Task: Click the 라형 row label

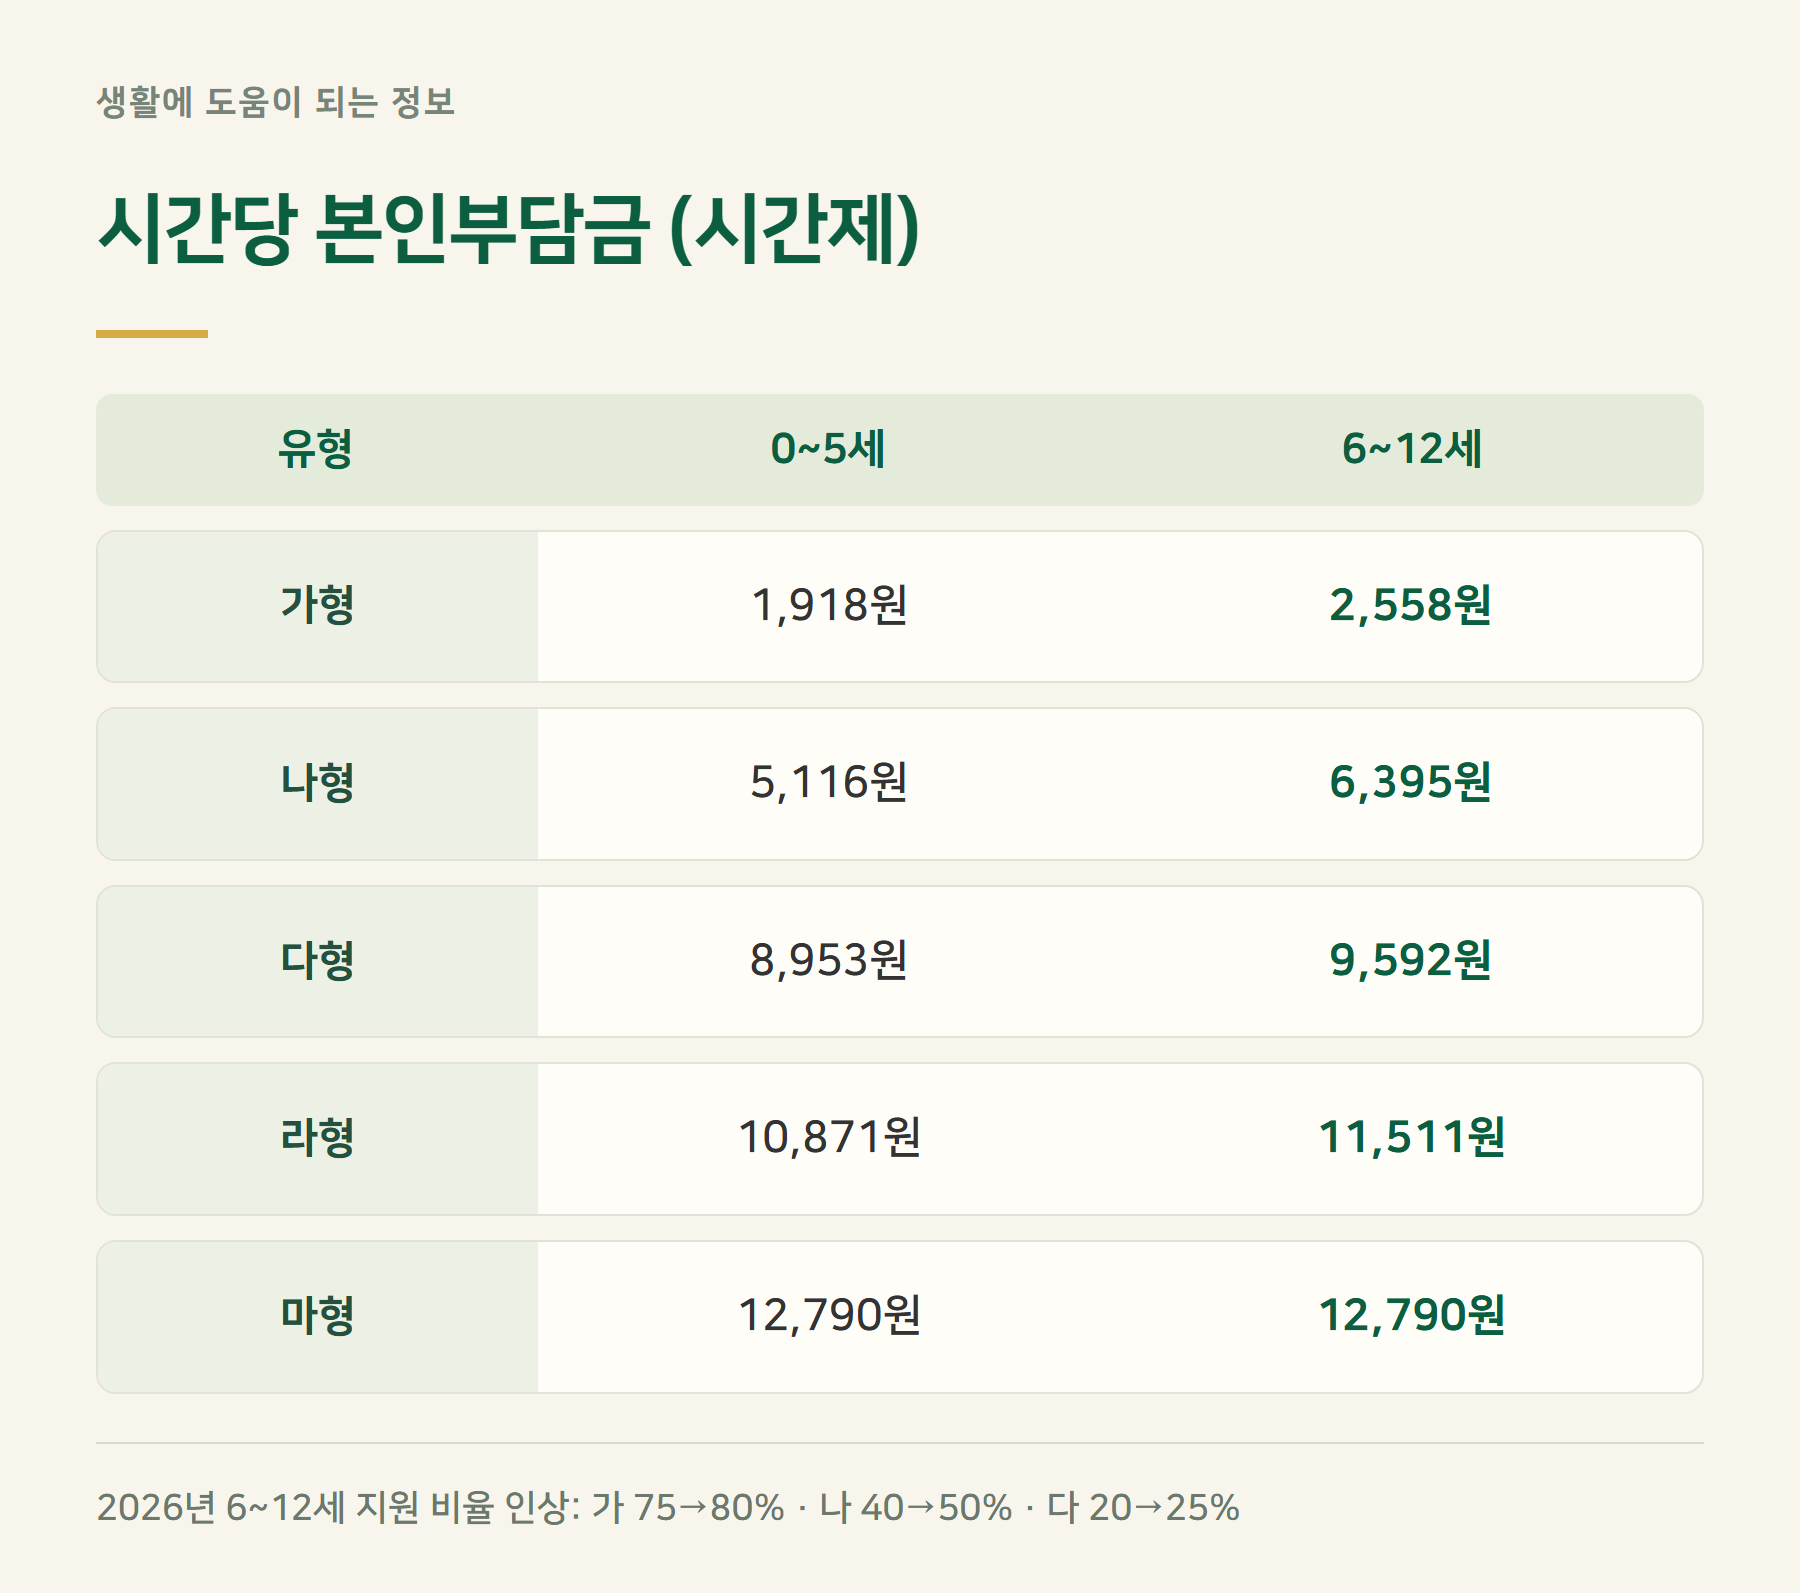Action: click(x=317, y=1138)
